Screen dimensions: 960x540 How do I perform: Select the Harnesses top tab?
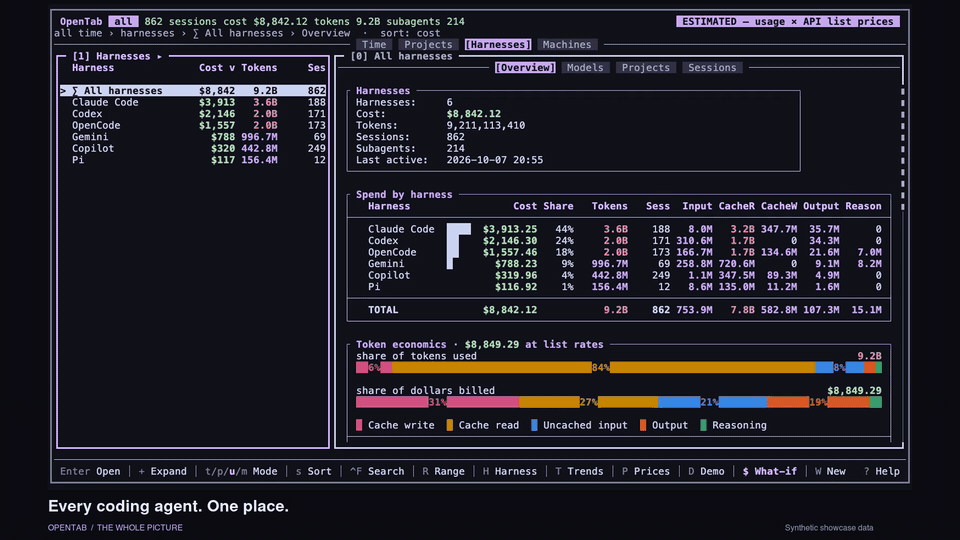497,45
